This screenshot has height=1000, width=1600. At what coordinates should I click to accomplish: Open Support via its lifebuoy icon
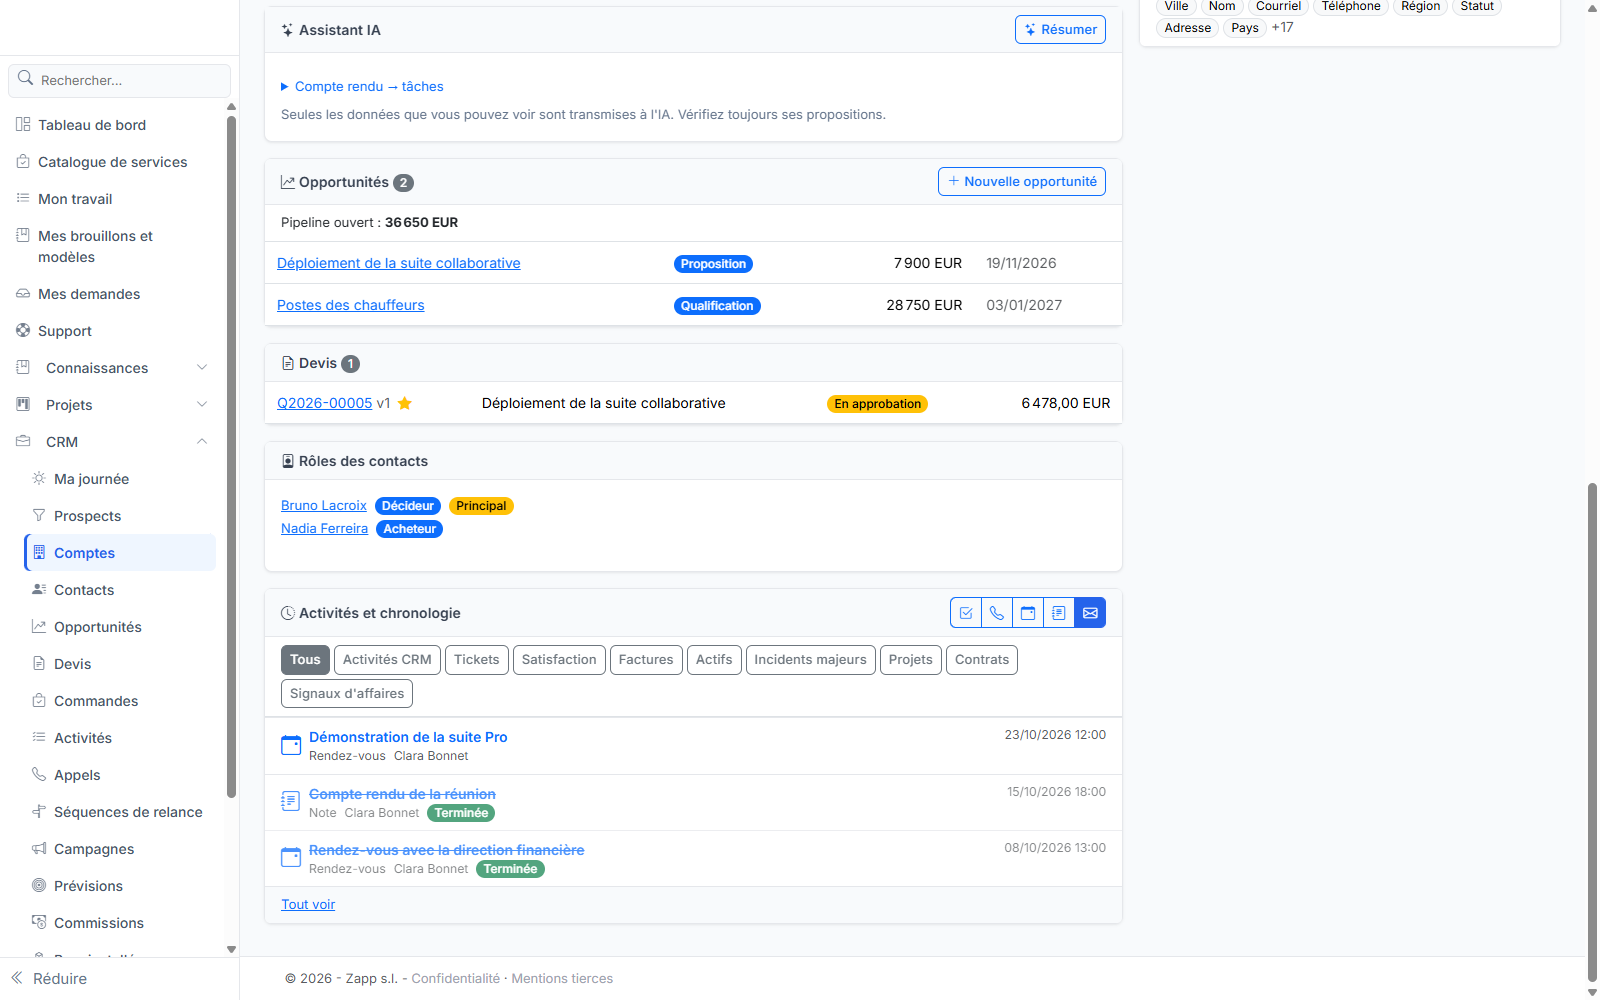[x=23, y=331]
